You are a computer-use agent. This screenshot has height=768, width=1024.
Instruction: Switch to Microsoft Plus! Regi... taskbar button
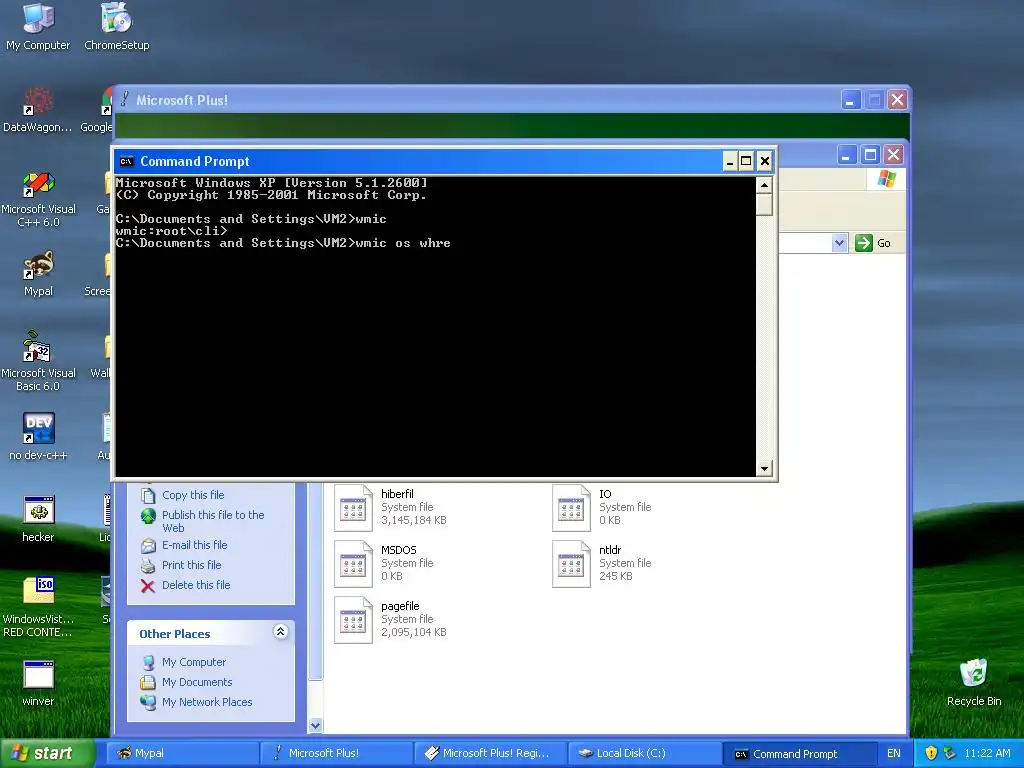[490, 753]
